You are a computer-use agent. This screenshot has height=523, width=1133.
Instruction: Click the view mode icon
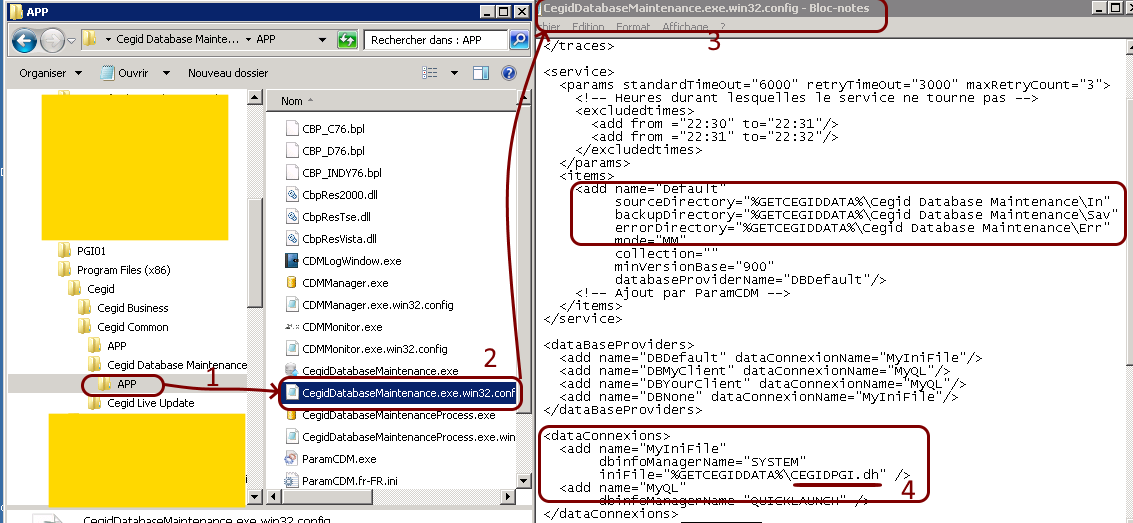tap(431, 73)
